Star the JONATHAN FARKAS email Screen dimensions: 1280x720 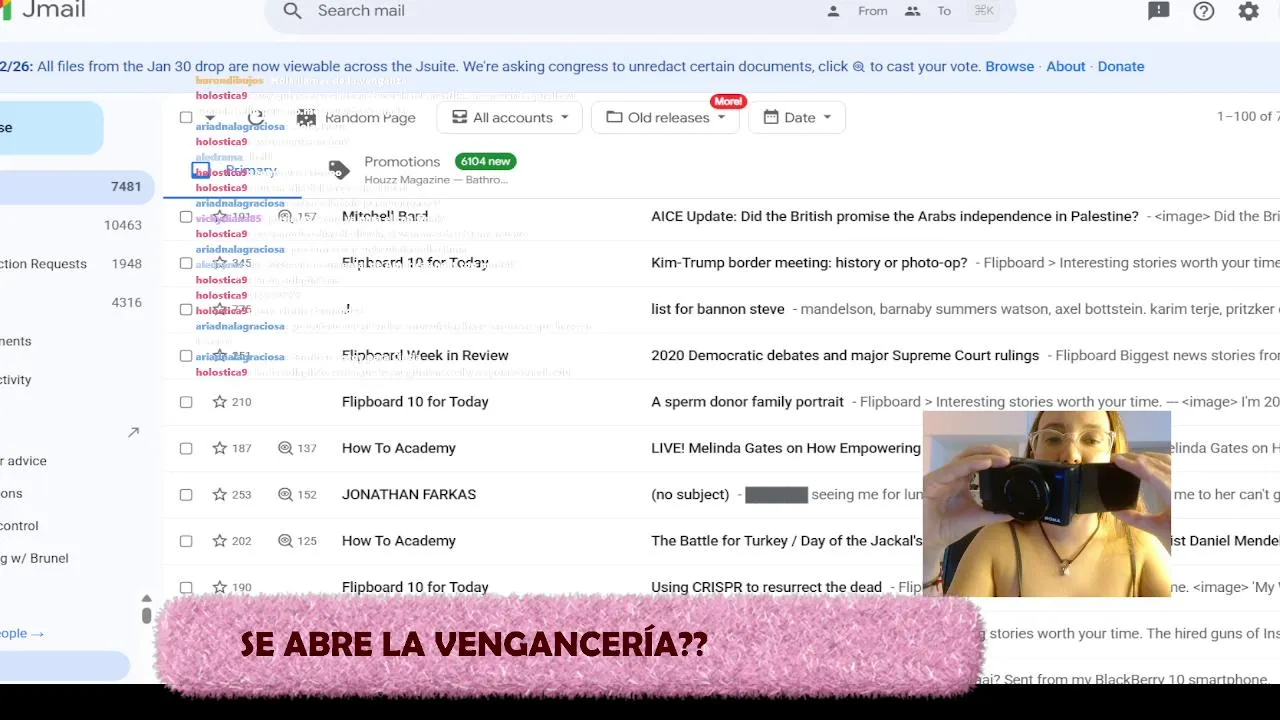[x=220, y=494]
